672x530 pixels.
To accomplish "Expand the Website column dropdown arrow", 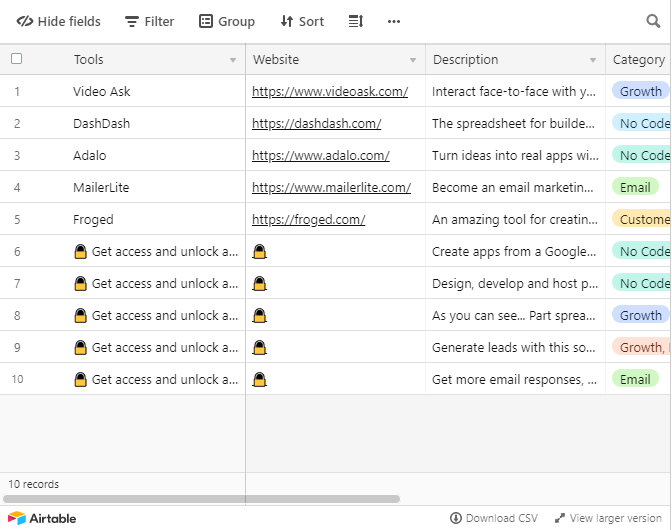I will point(413,60).
